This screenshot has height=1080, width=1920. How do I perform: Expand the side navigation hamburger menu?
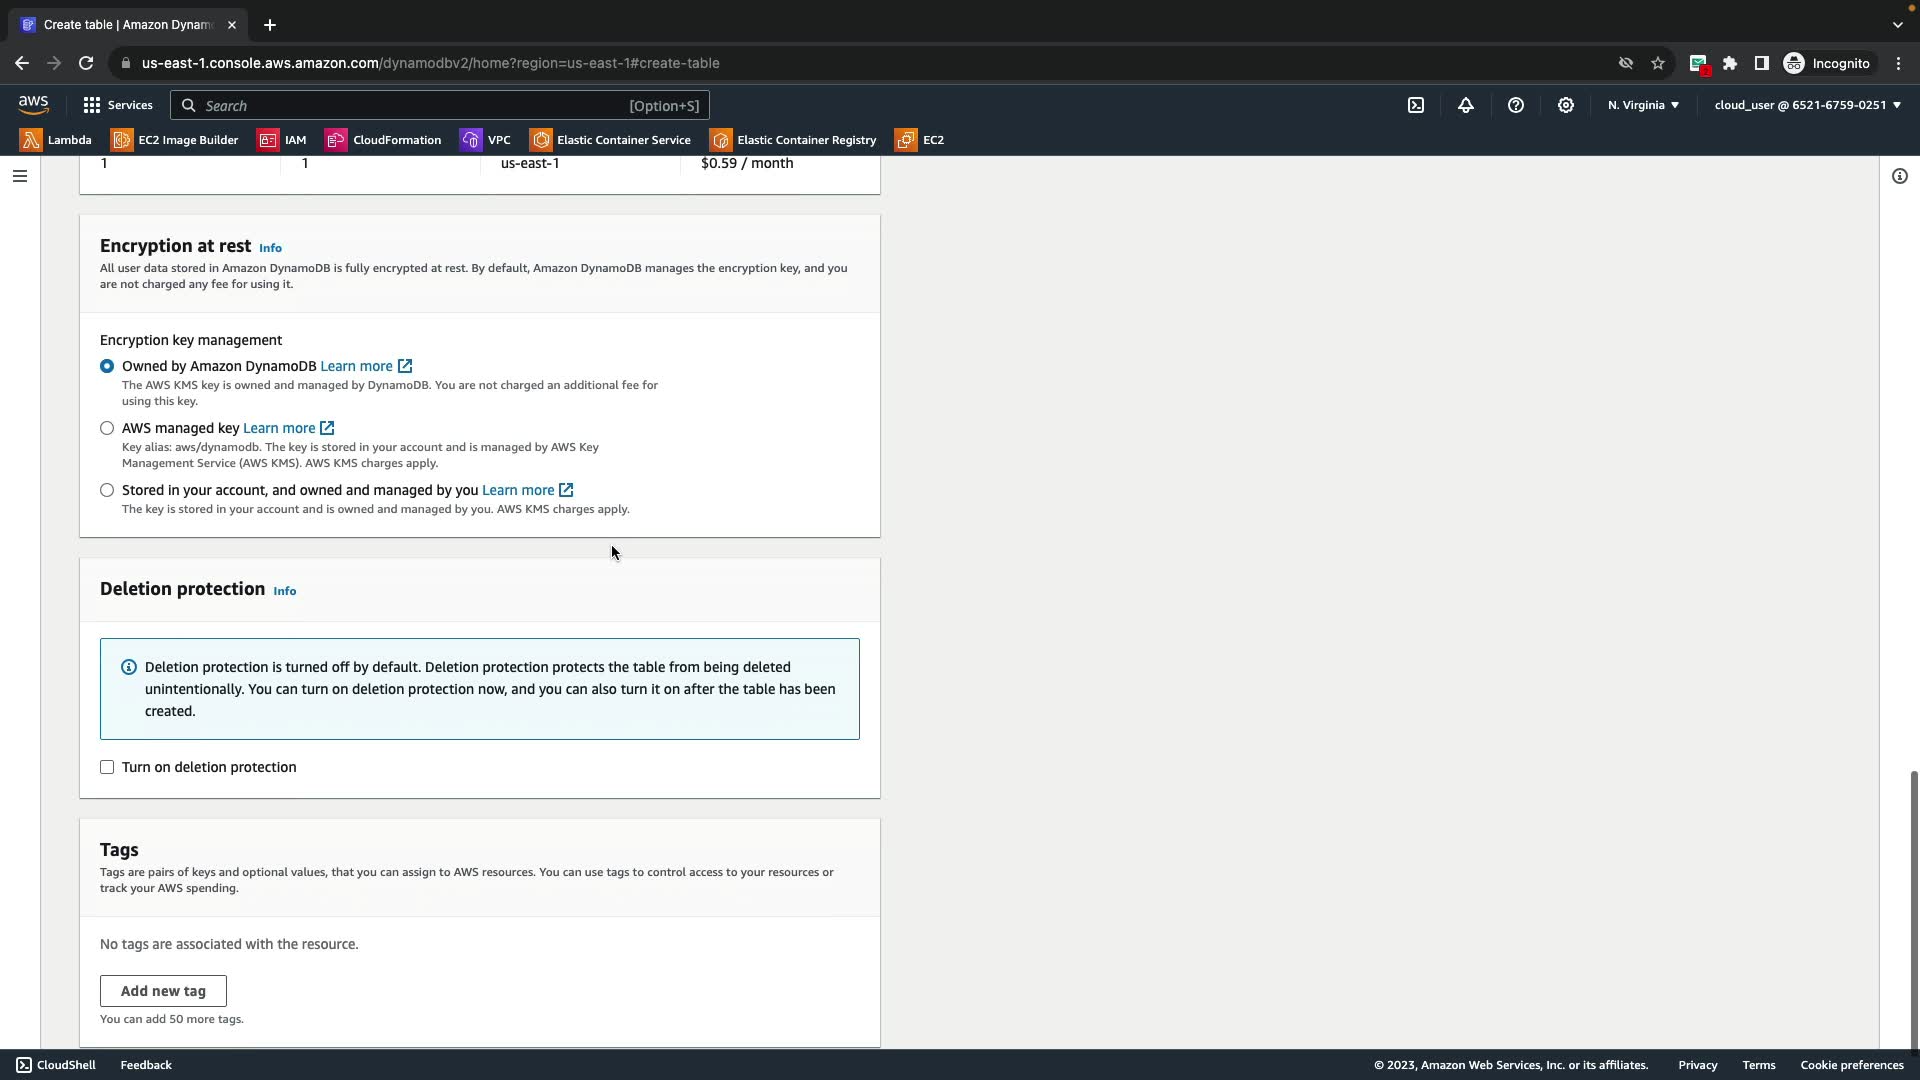click(19, 176)
